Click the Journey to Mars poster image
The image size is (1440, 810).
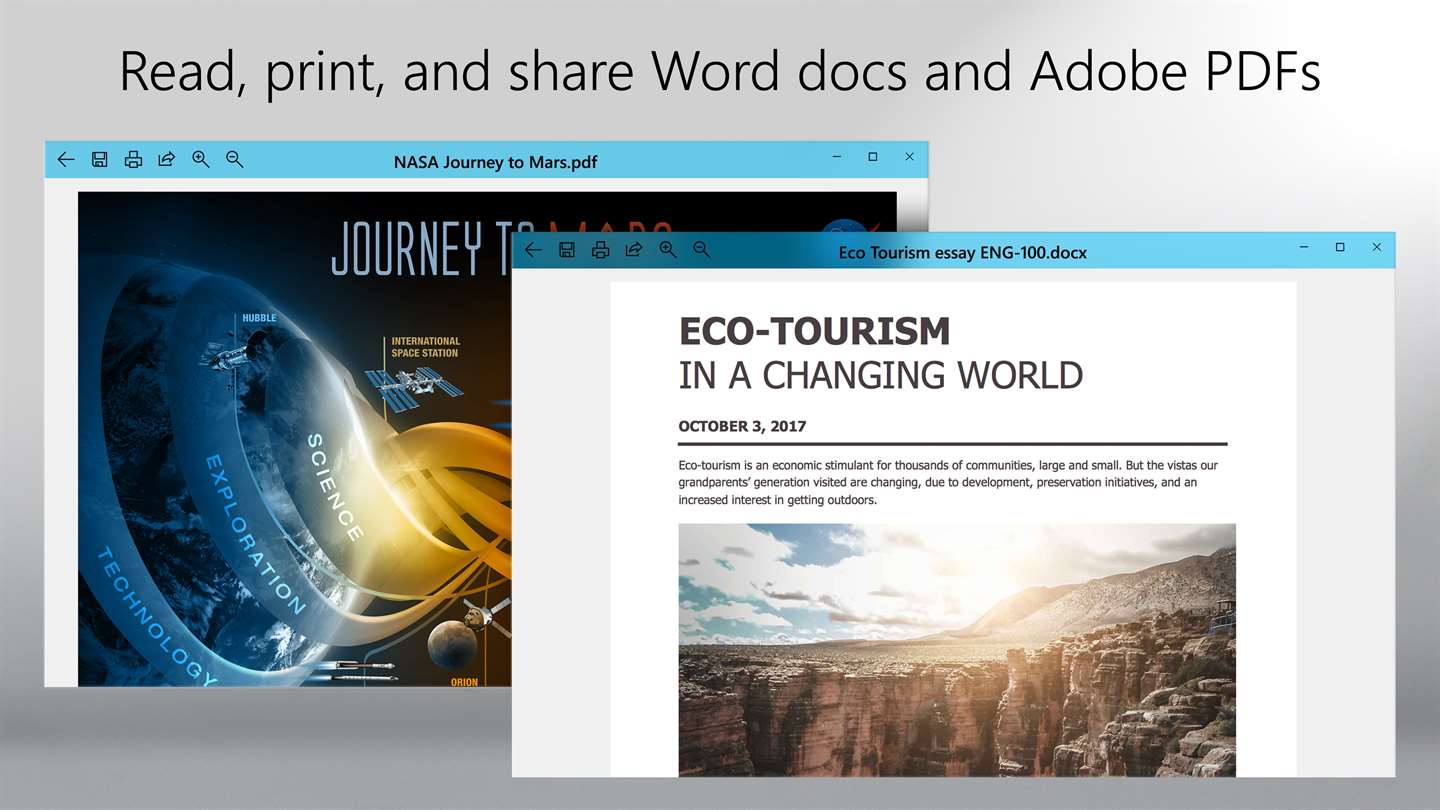pos(295,438)
